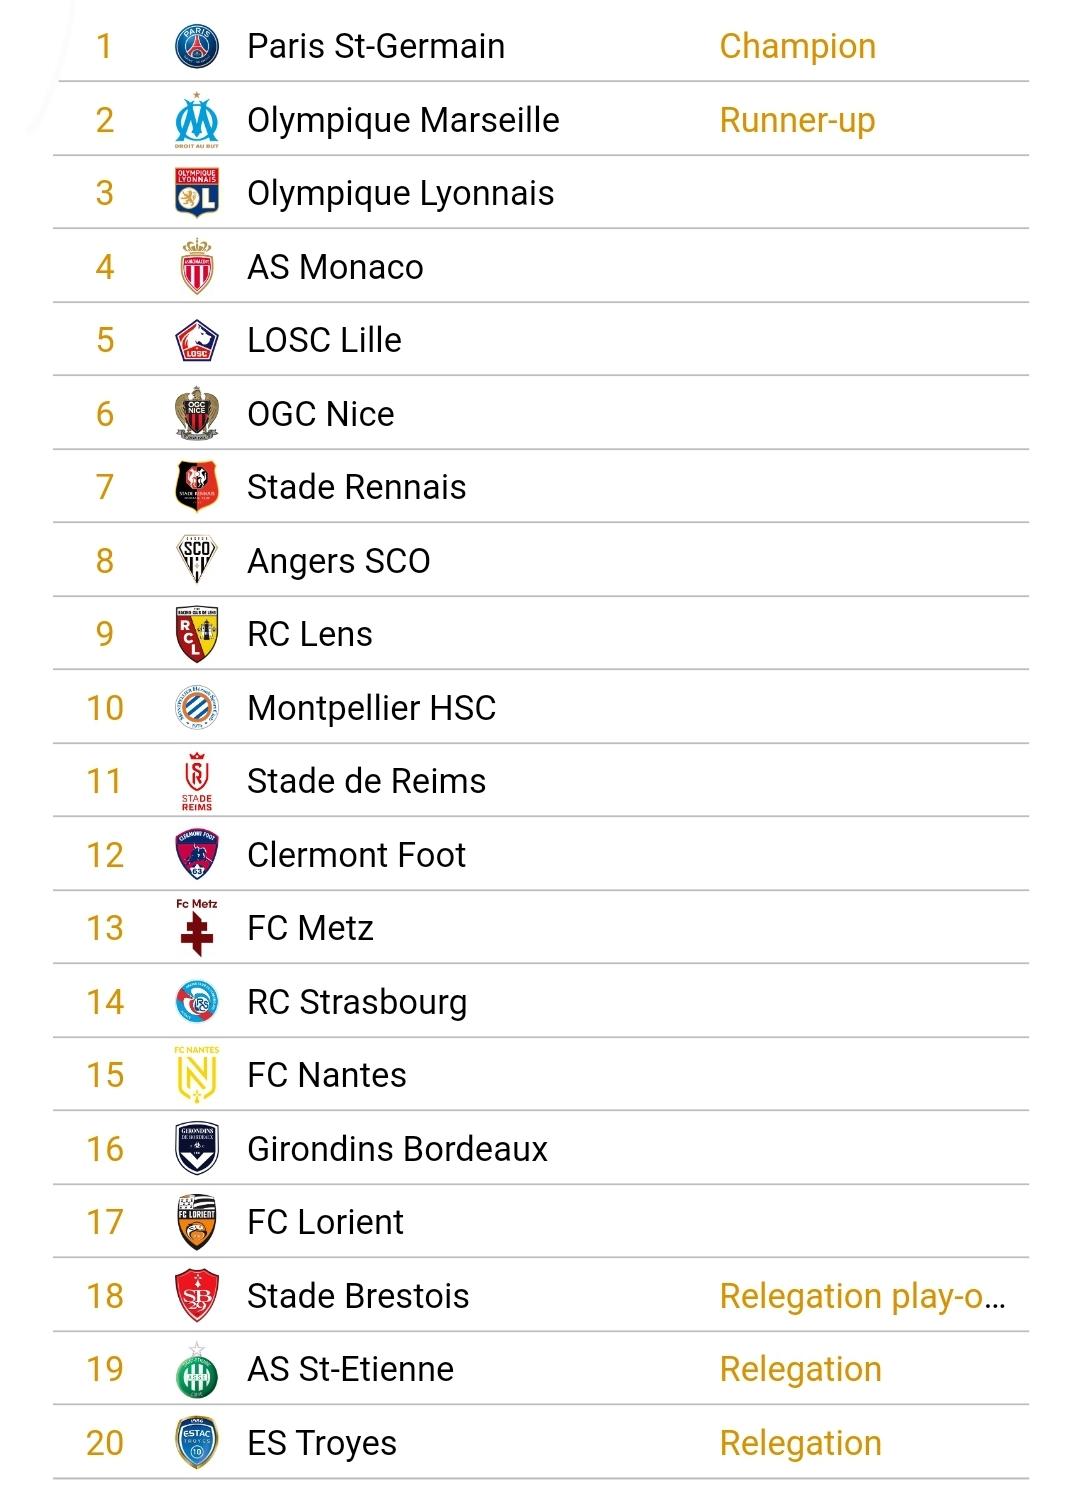Click the Runner-up status label
This screenshot has height=1495, width=1080.
[x=798, y=120]
